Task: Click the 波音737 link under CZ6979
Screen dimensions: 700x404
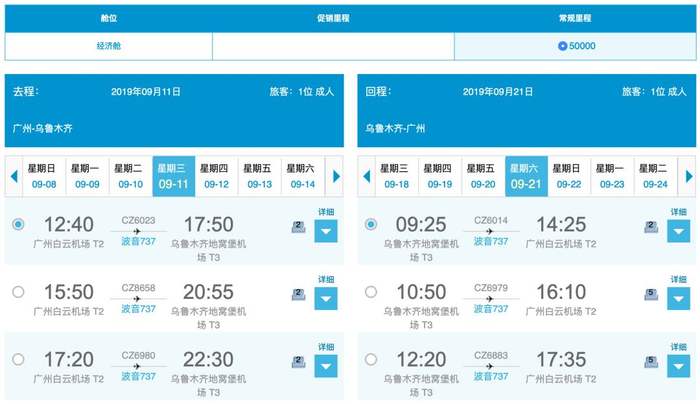Action: click(490, 308)
